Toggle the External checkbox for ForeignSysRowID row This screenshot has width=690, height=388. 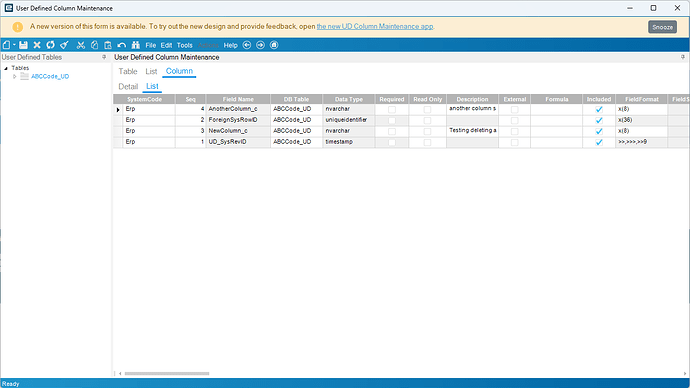click(514, 120)
